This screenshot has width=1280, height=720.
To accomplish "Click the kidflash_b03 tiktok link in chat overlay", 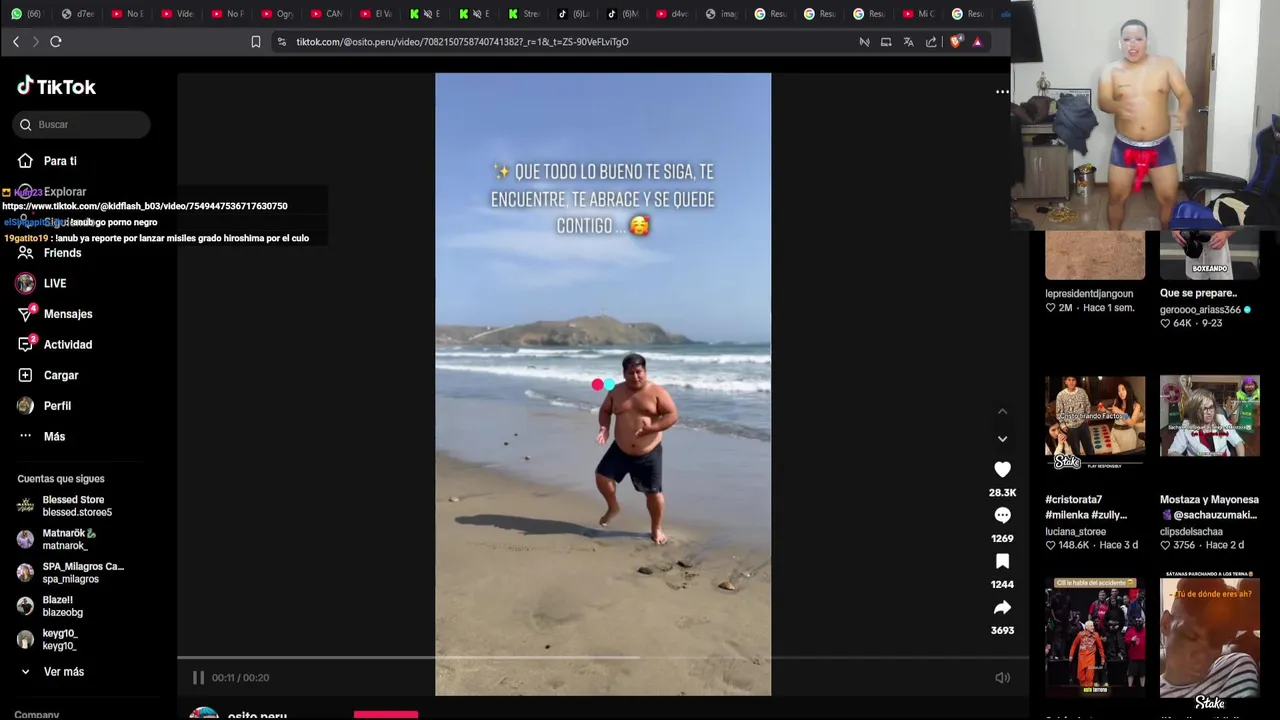I will 145,206.
